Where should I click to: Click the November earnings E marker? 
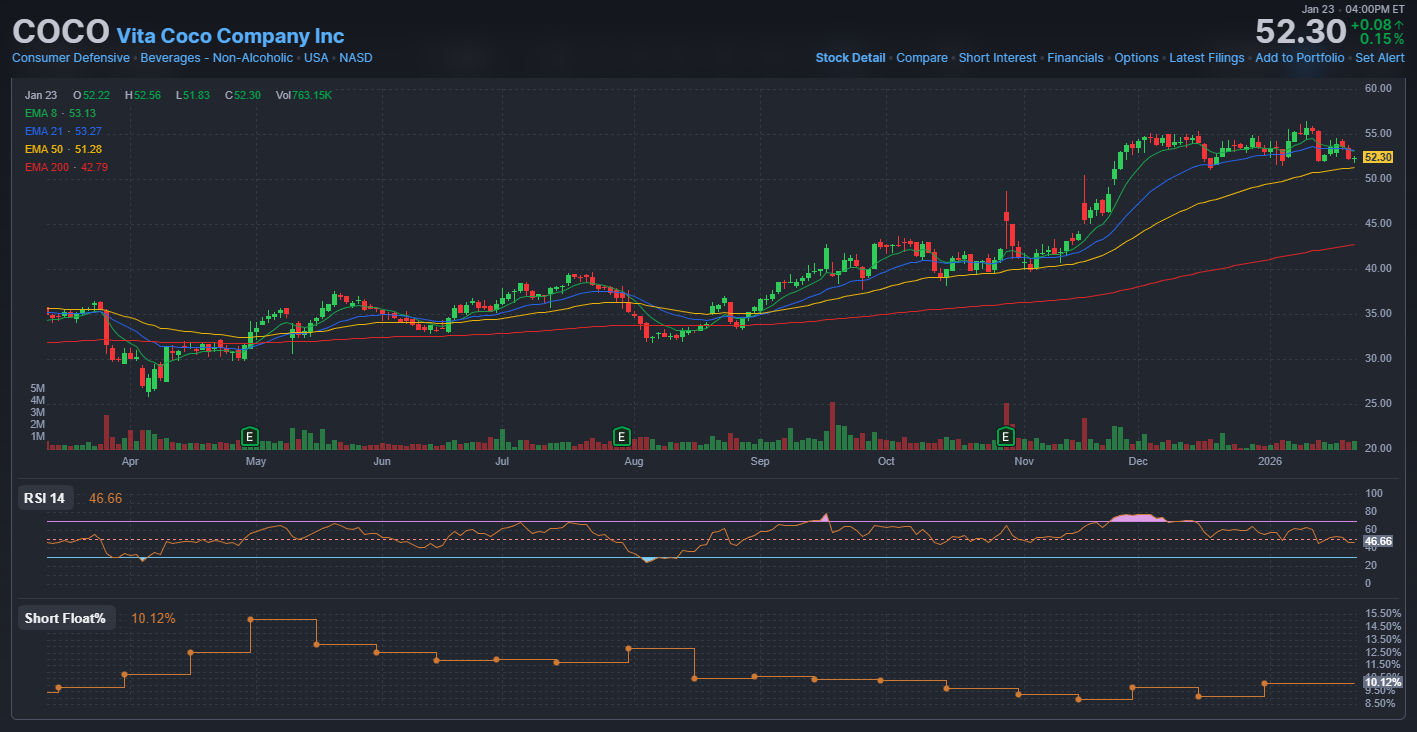pyautogui.click(x=1007, y=436)
